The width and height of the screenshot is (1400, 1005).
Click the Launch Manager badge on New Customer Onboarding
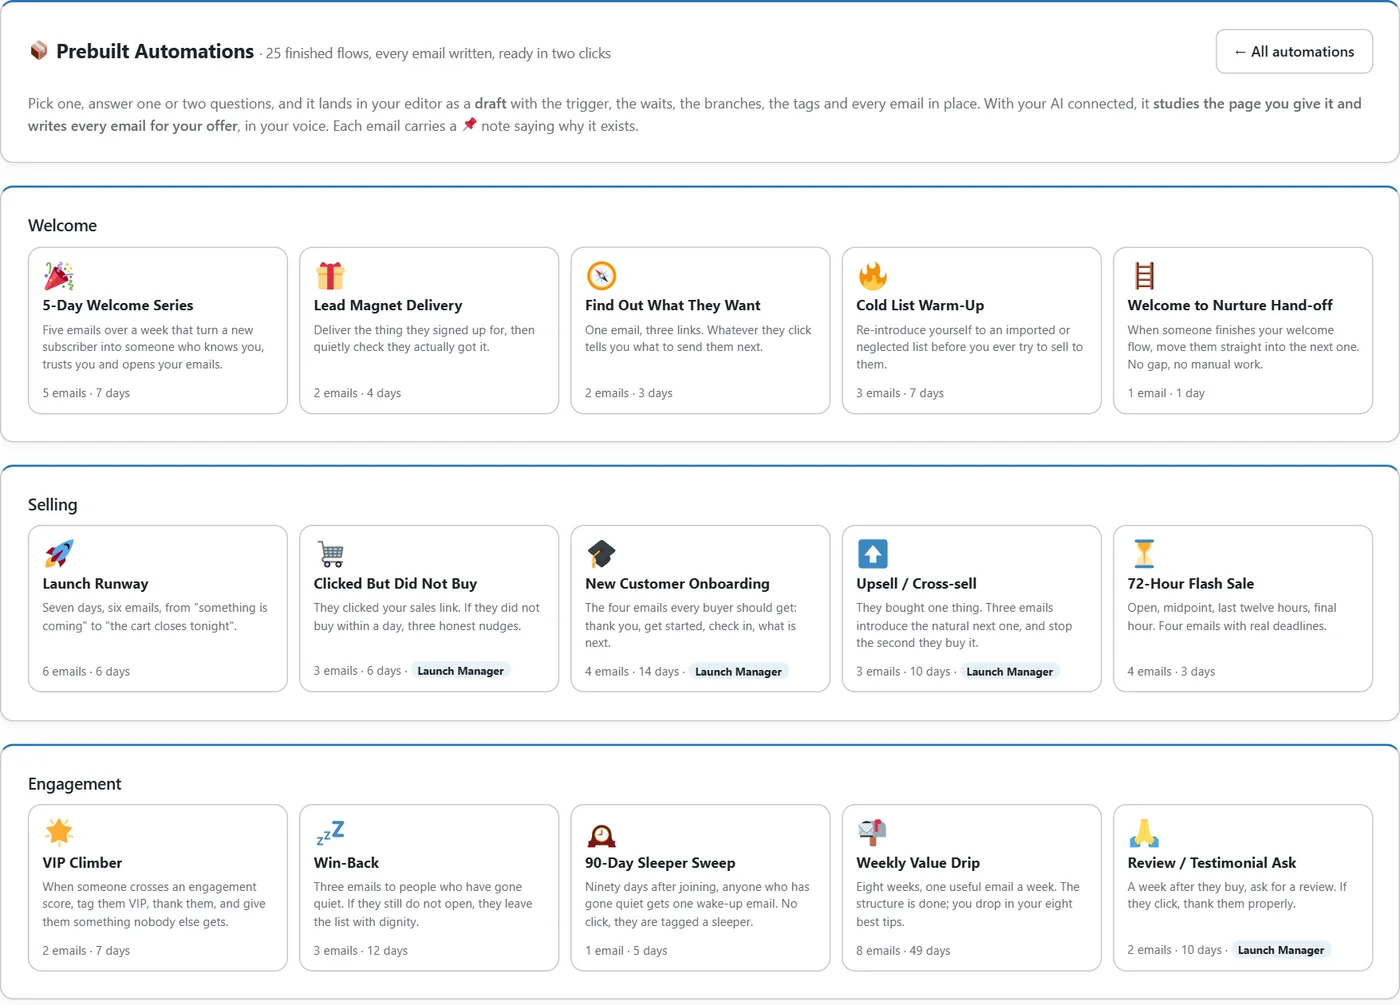(738, 672)
